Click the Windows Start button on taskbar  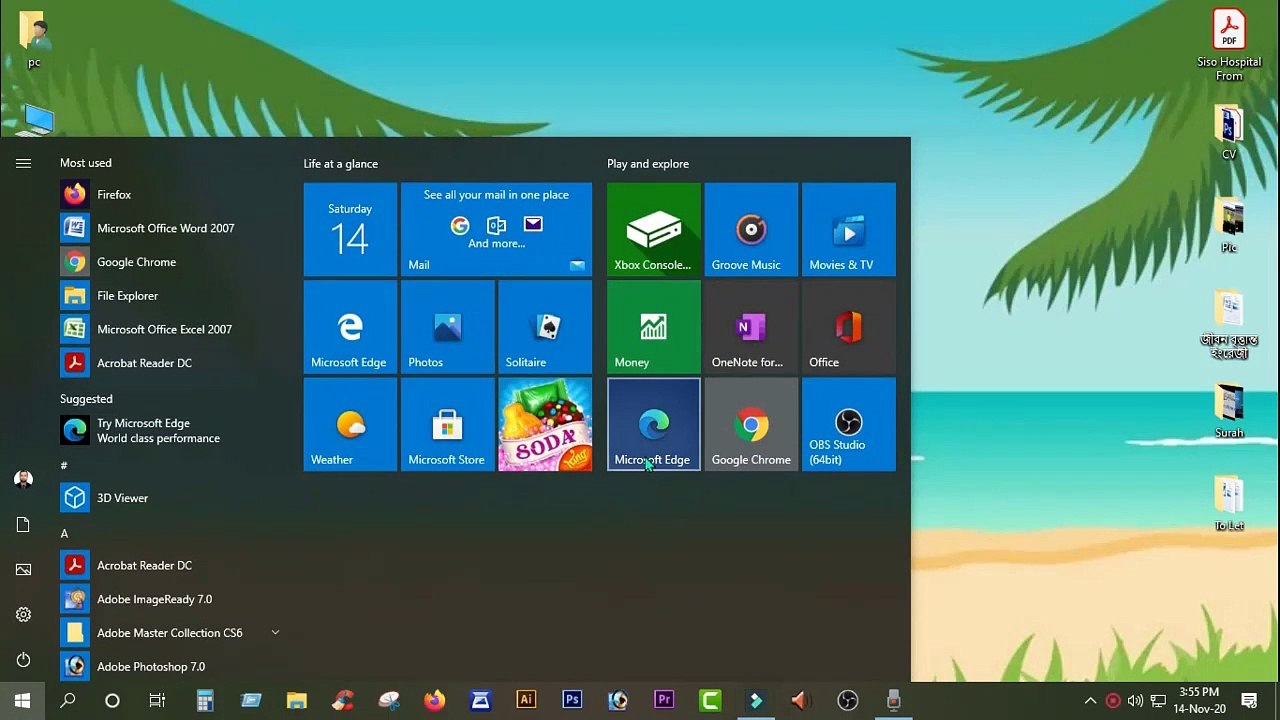22,701
